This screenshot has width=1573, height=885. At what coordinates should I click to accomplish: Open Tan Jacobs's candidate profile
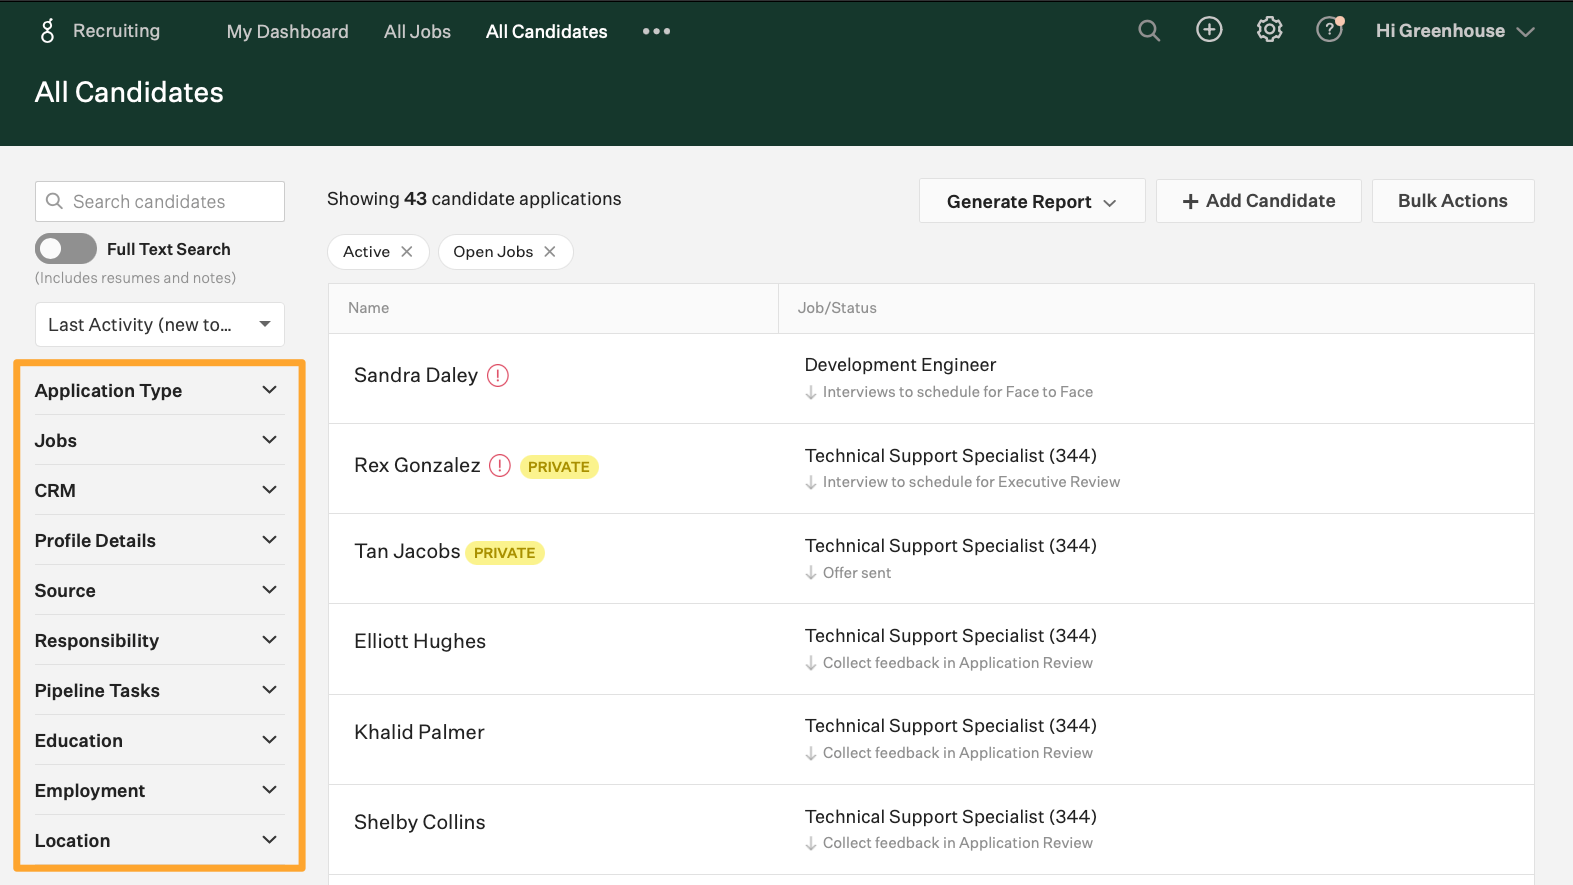407,552
